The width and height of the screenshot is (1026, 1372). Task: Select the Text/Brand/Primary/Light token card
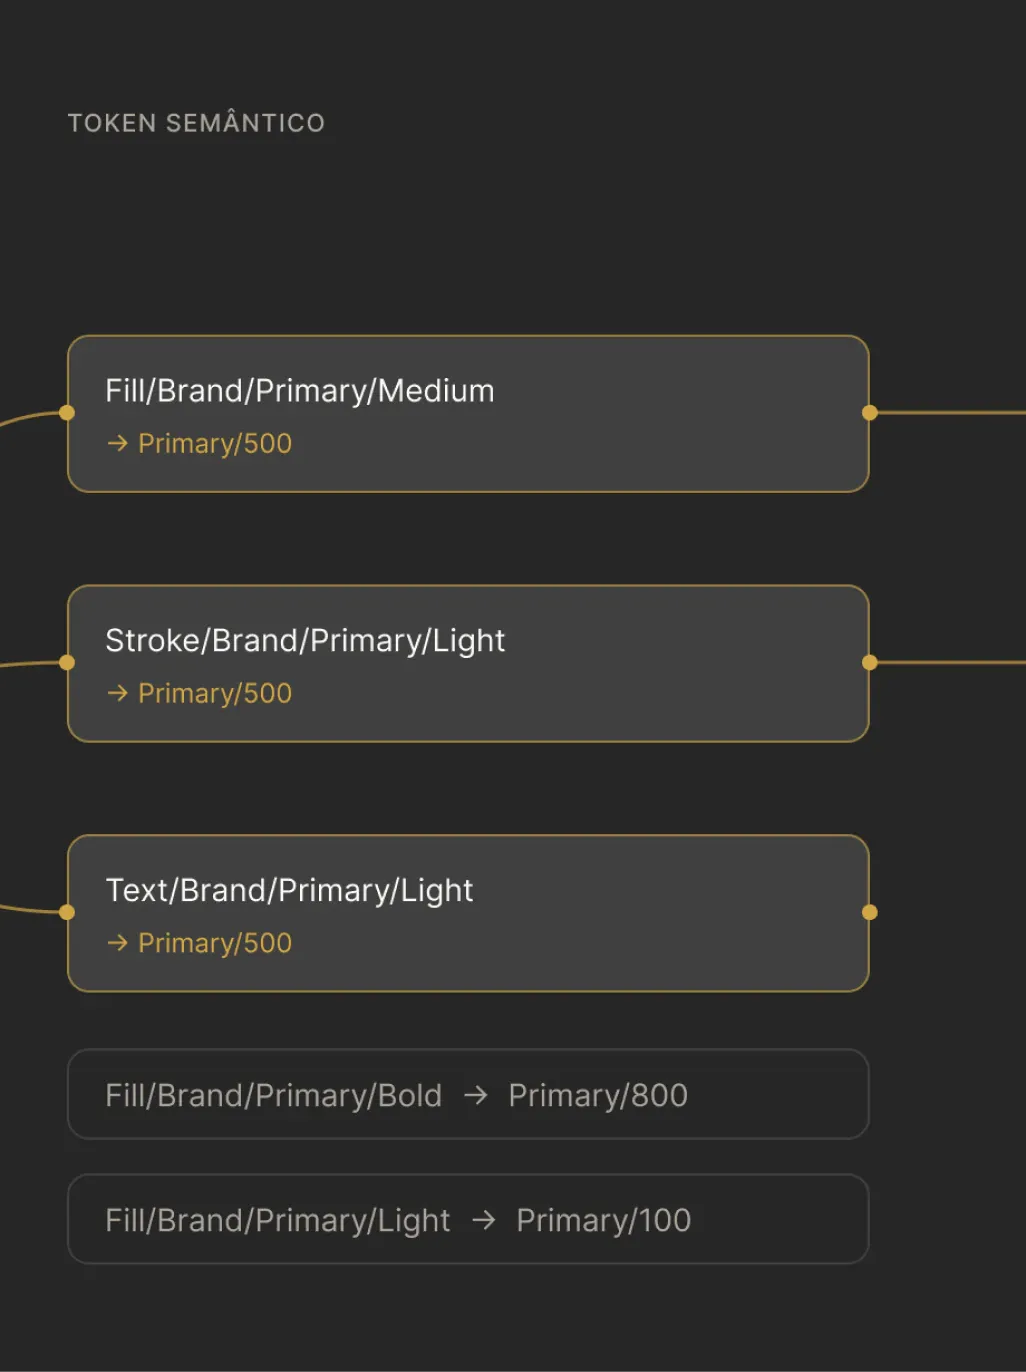point(468,913)
